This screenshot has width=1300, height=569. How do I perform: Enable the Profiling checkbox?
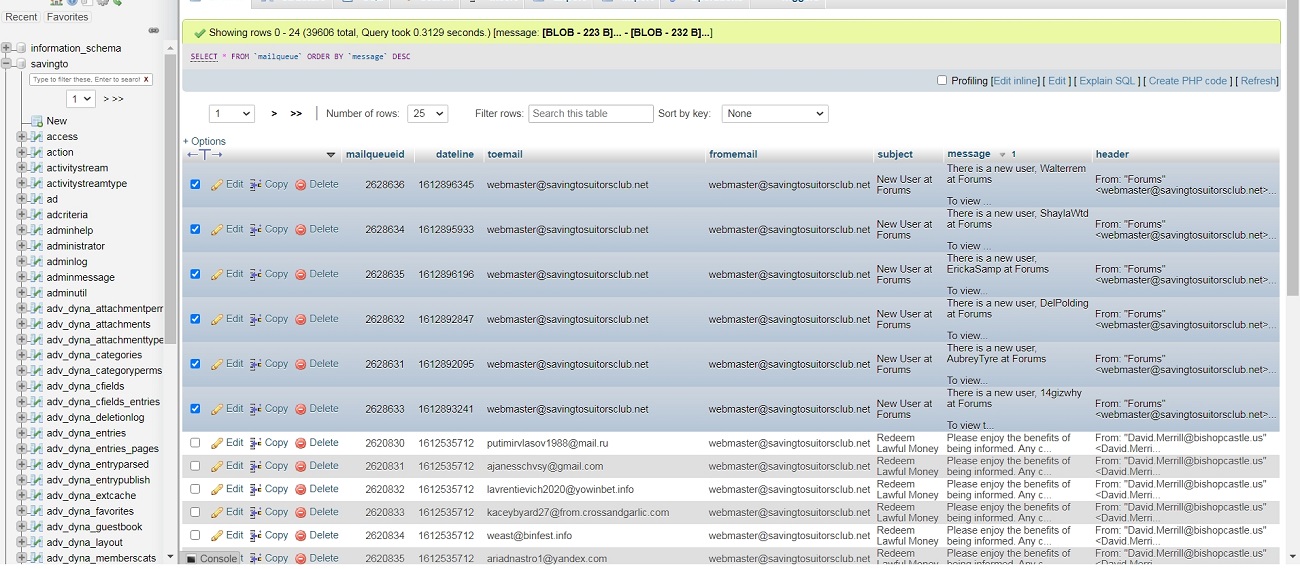[x=942, y=81]
